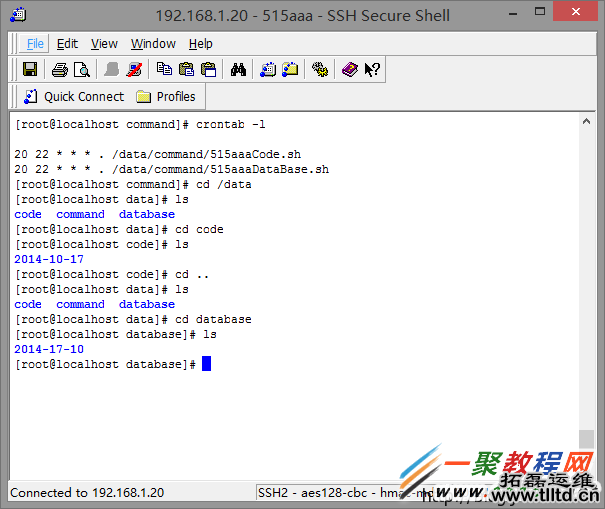Open Print Preview from the toolbar
605x509 pixels.
point(81,69)
